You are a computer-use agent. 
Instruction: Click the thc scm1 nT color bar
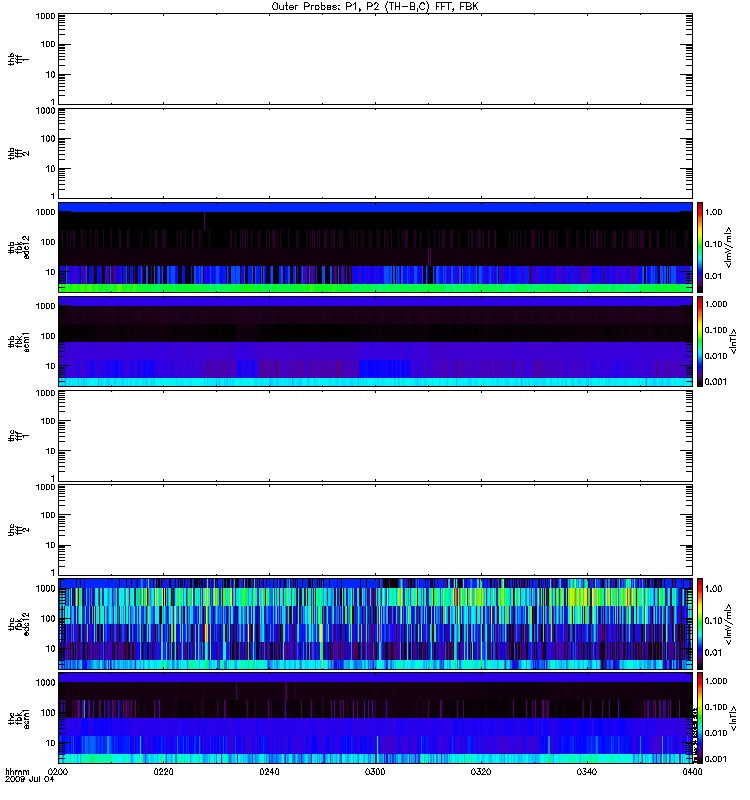coord(700,718)
